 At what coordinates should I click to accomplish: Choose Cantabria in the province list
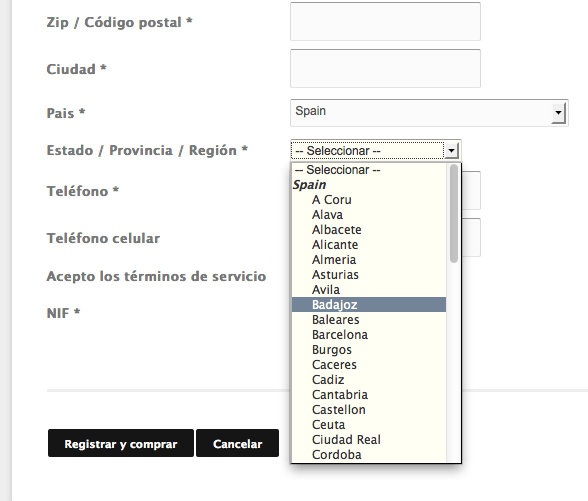(x=369, y=394)
